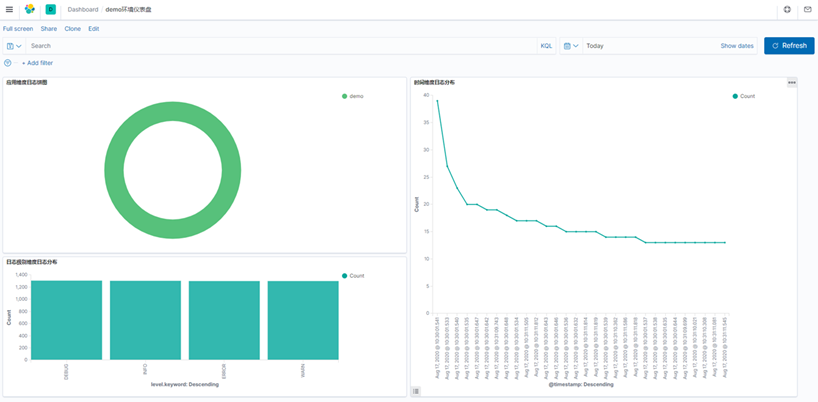Click the demo legend label
This screenshot has width=818, height=402.
click(356, 96)
